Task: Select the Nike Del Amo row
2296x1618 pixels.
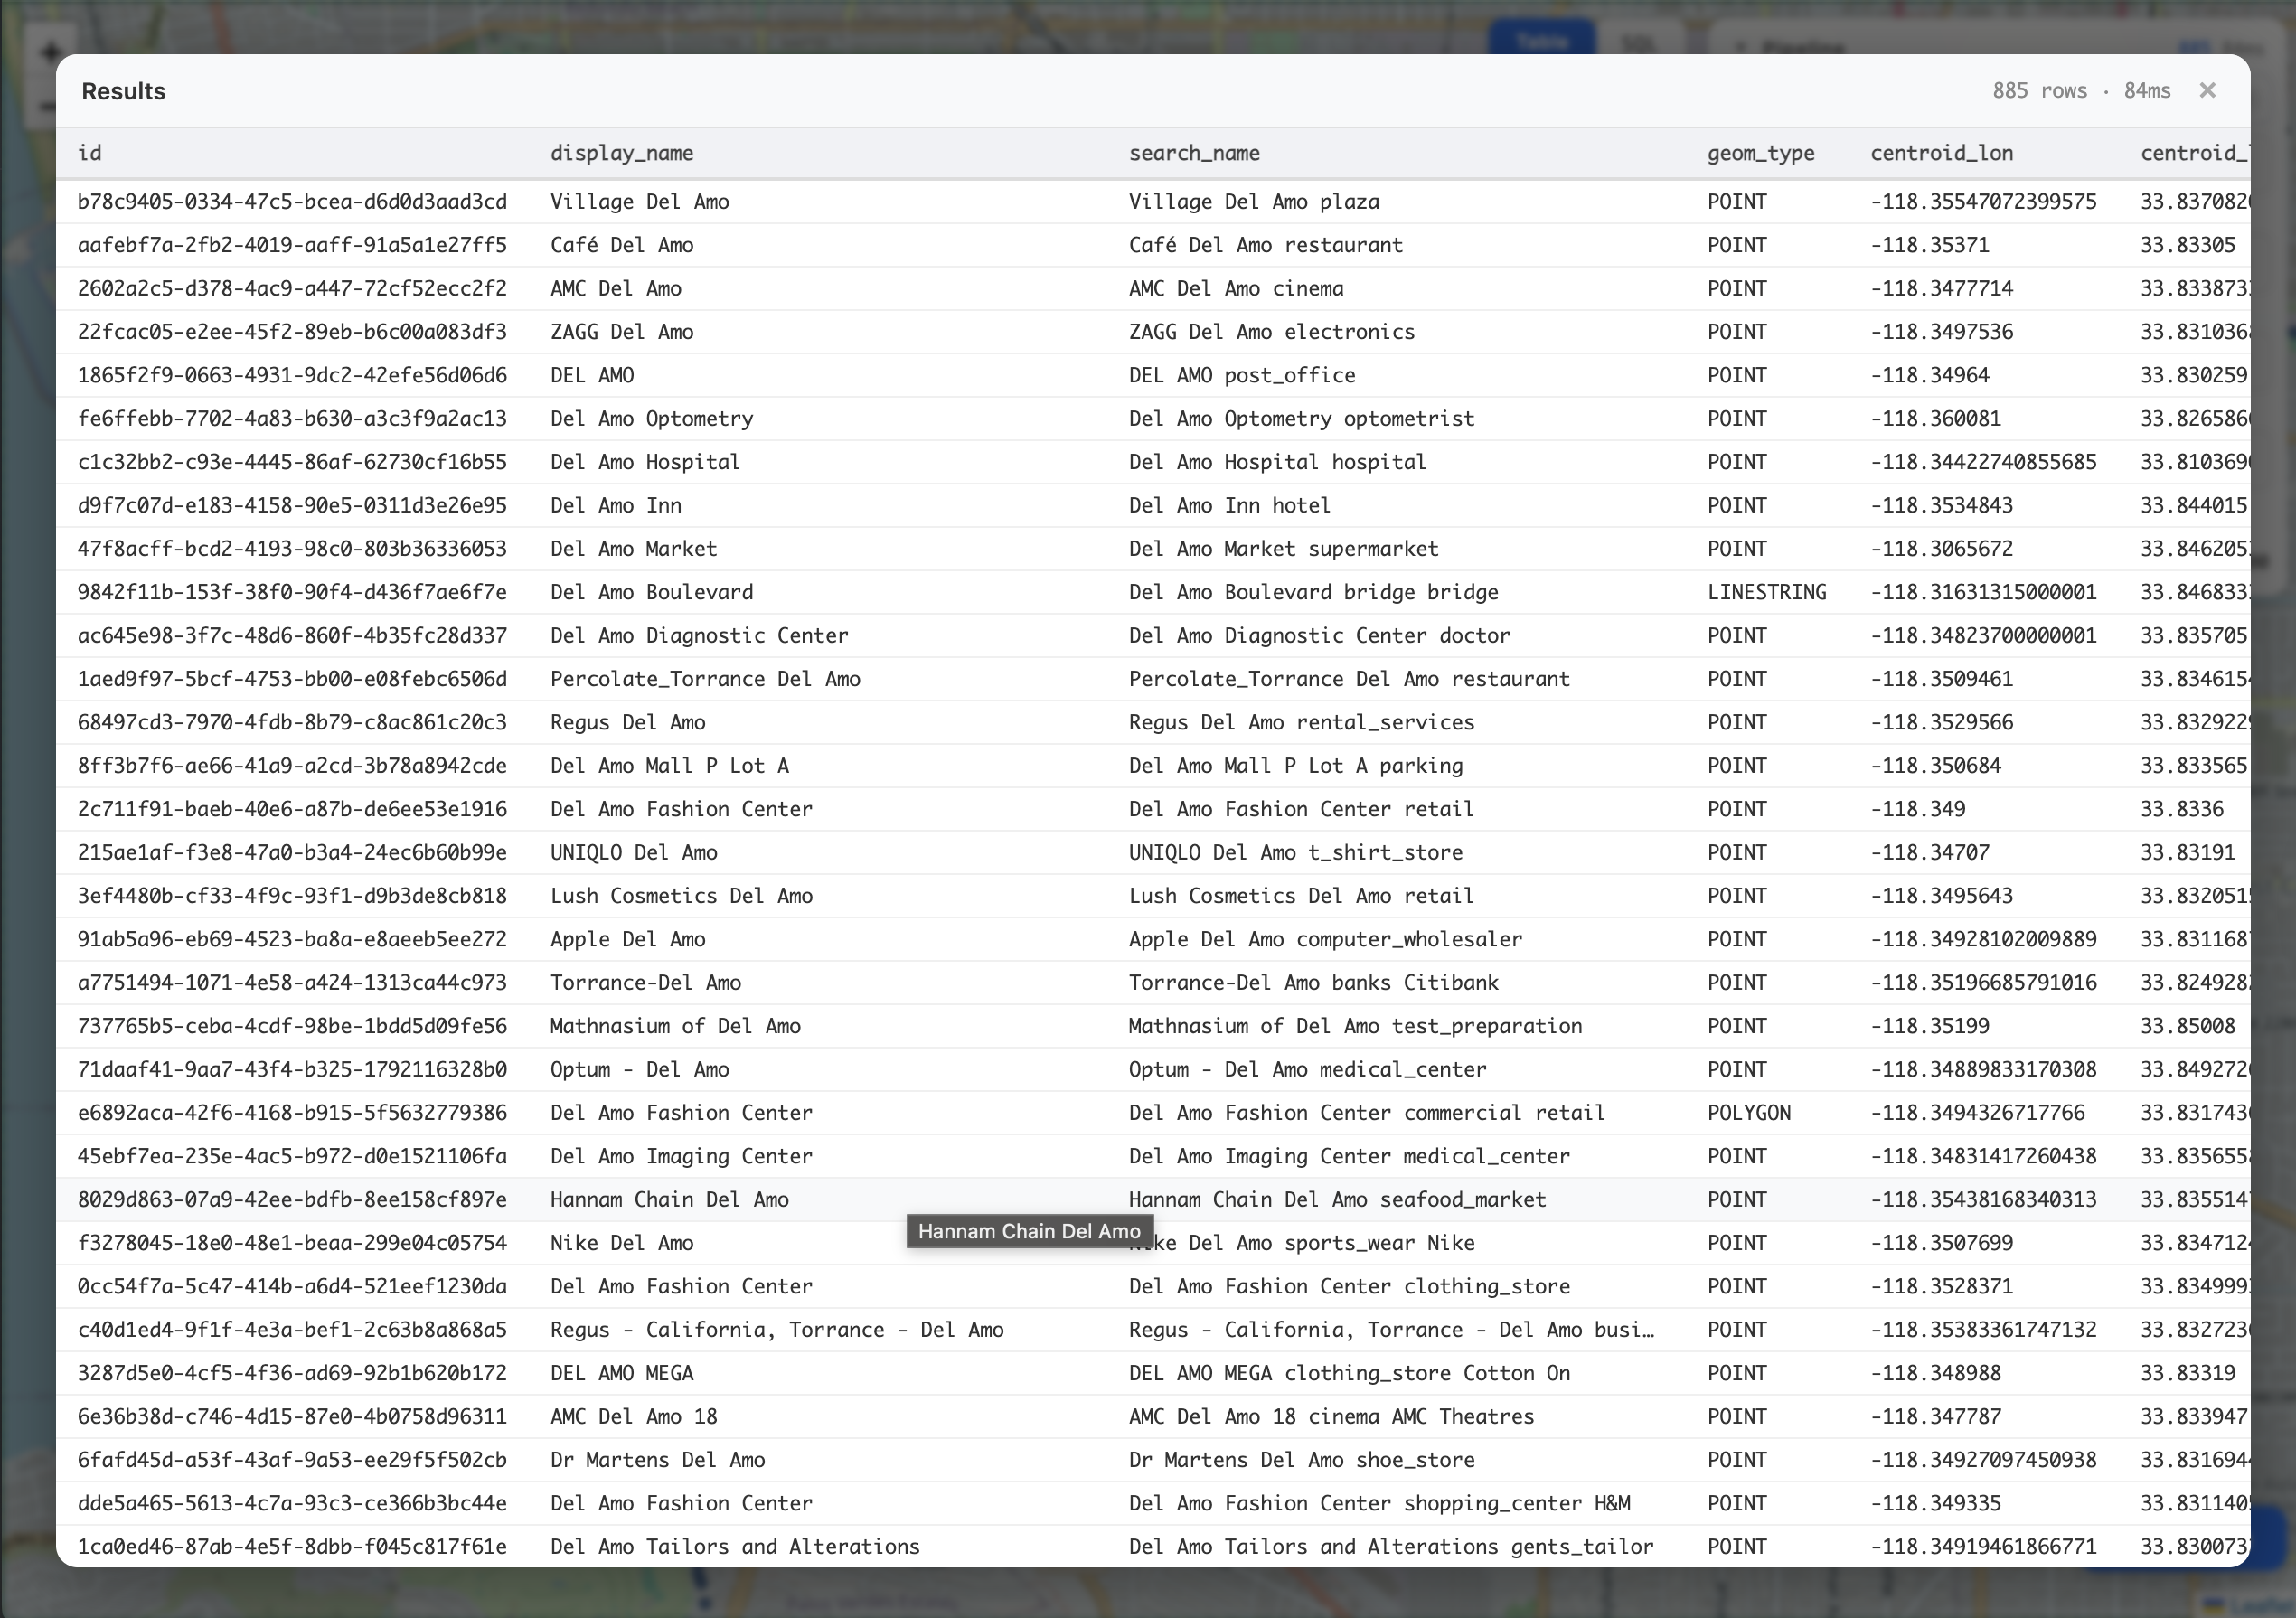Action: (622, 1243)
